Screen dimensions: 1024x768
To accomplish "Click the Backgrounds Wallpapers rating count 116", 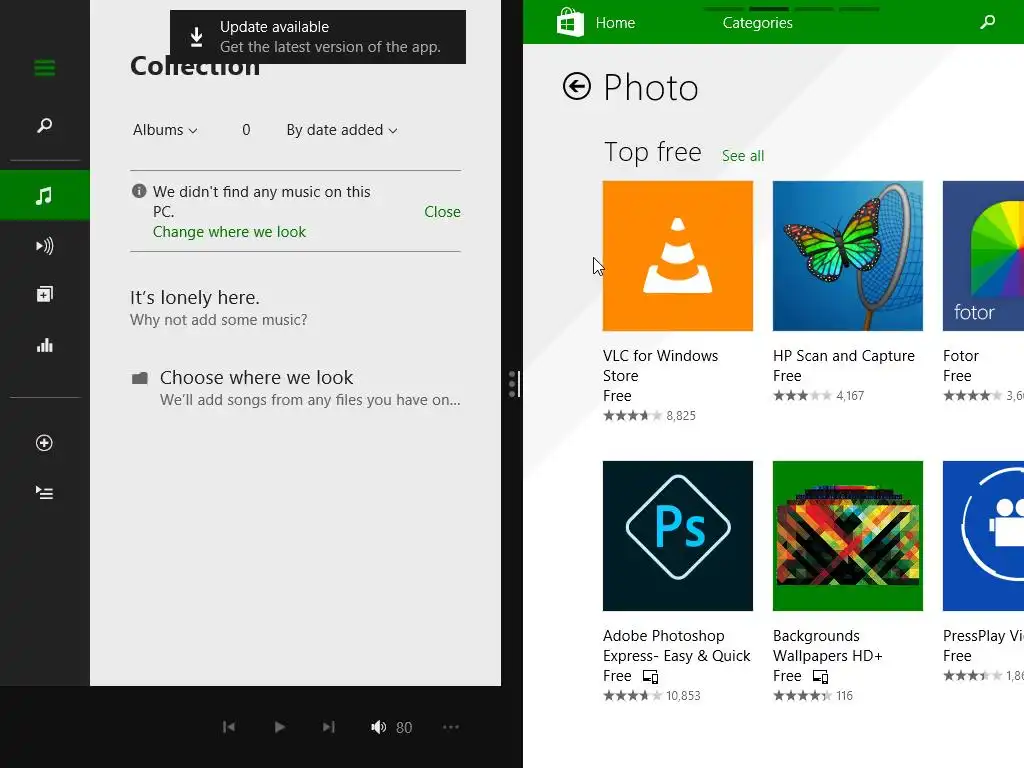I will point(844,696).
